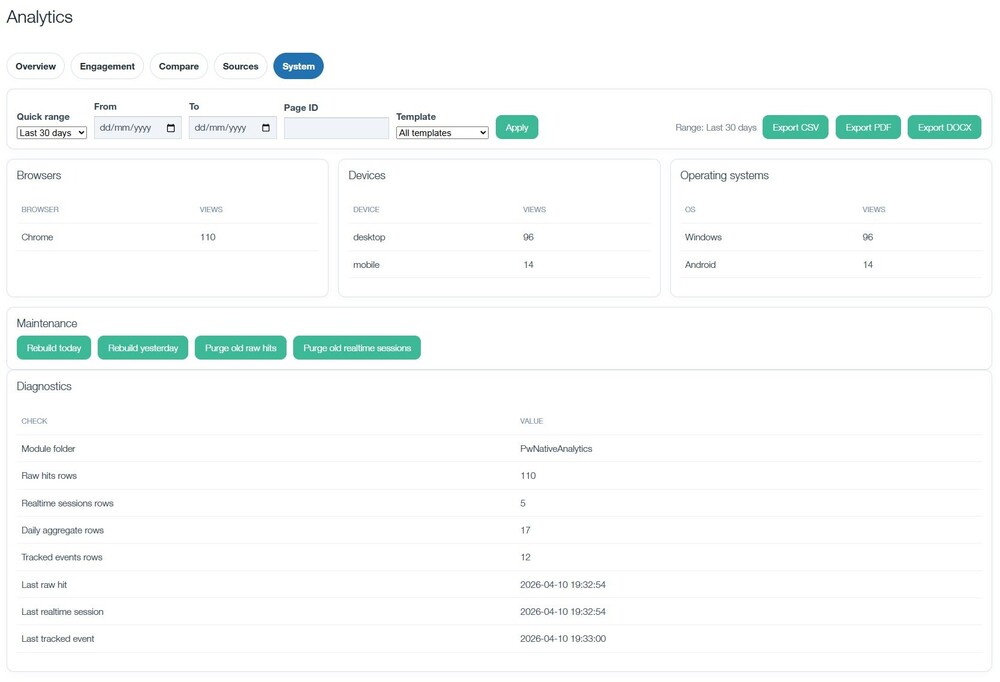The image size is (1000, 682).
Task: Open the Compare tab
Action: [x=179, y=66]
